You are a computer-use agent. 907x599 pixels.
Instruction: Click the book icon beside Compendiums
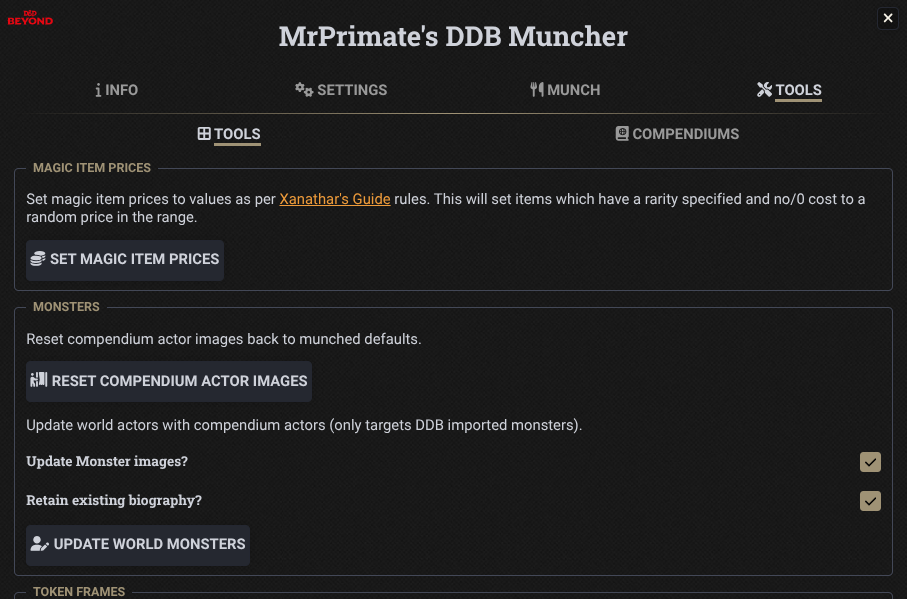(x=622, y=134)
